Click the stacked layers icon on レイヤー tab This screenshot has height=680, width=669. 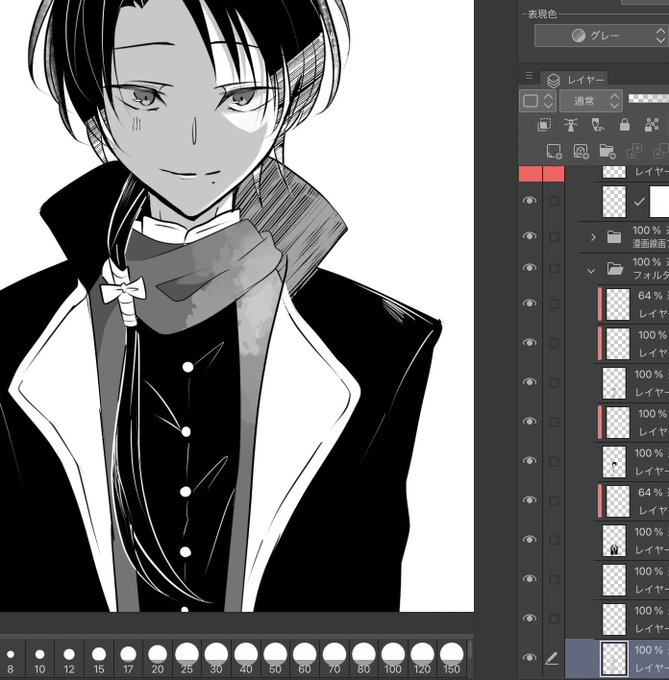click(553, 80)
